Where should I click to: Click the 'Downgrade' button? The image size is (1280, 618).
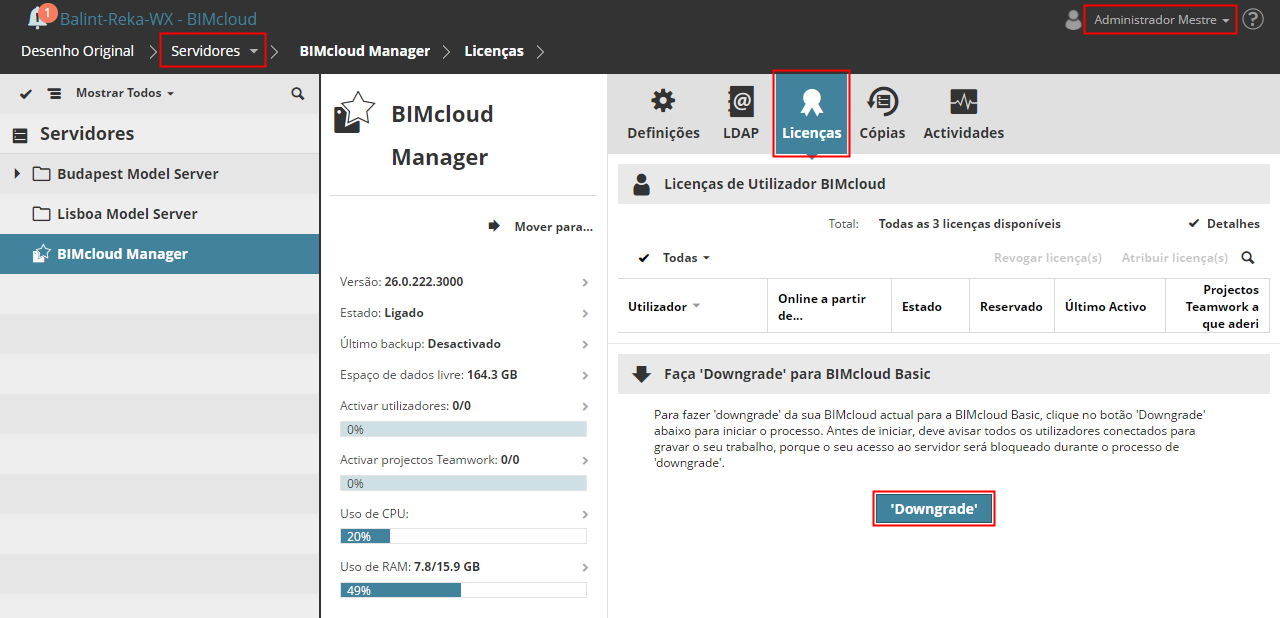tap(934, 509)
